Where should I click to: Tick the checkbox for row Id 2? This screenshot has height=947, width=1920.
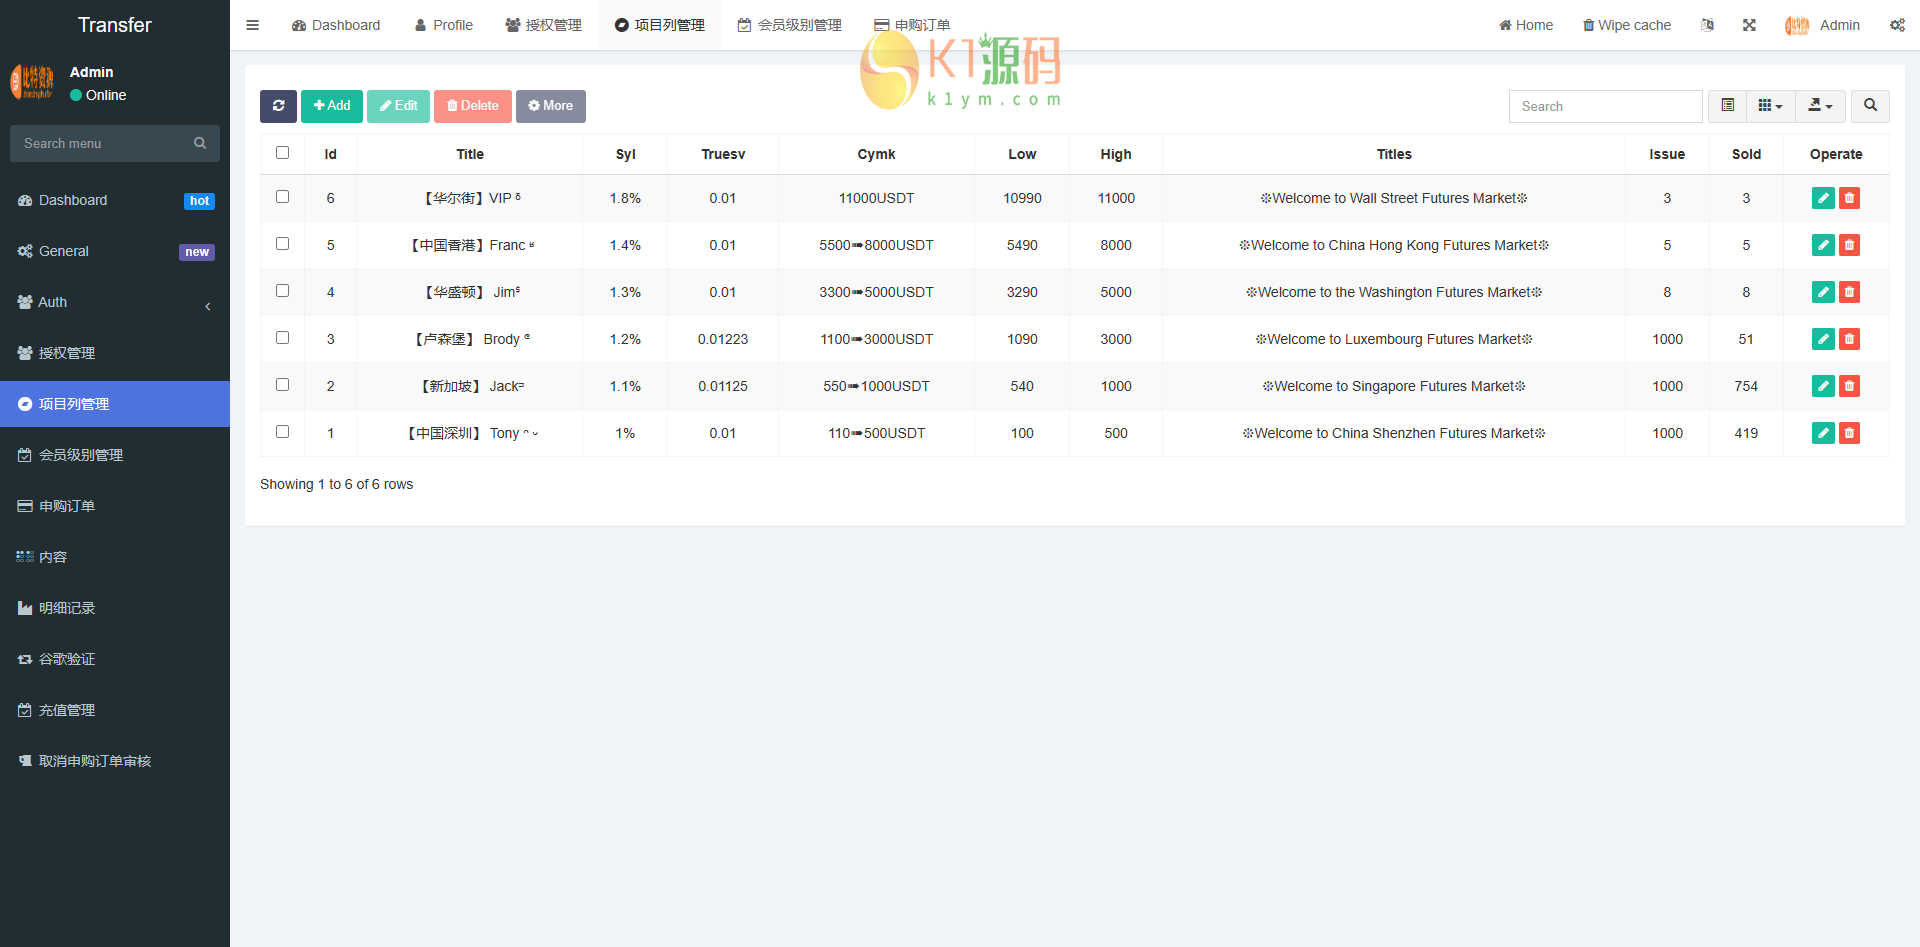tap(282, 385)
